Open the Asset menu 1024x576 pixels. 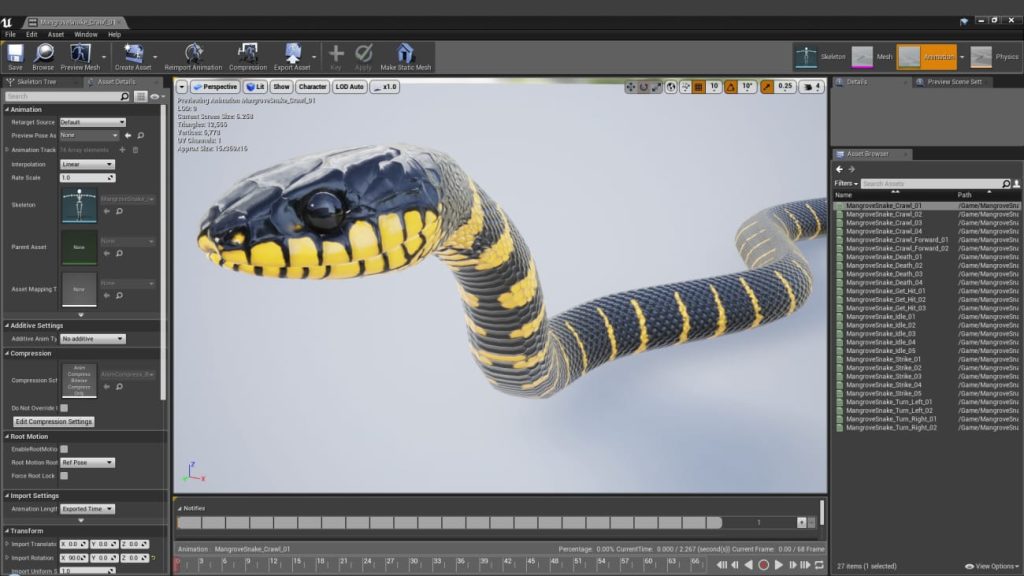[x=54, y=33]
